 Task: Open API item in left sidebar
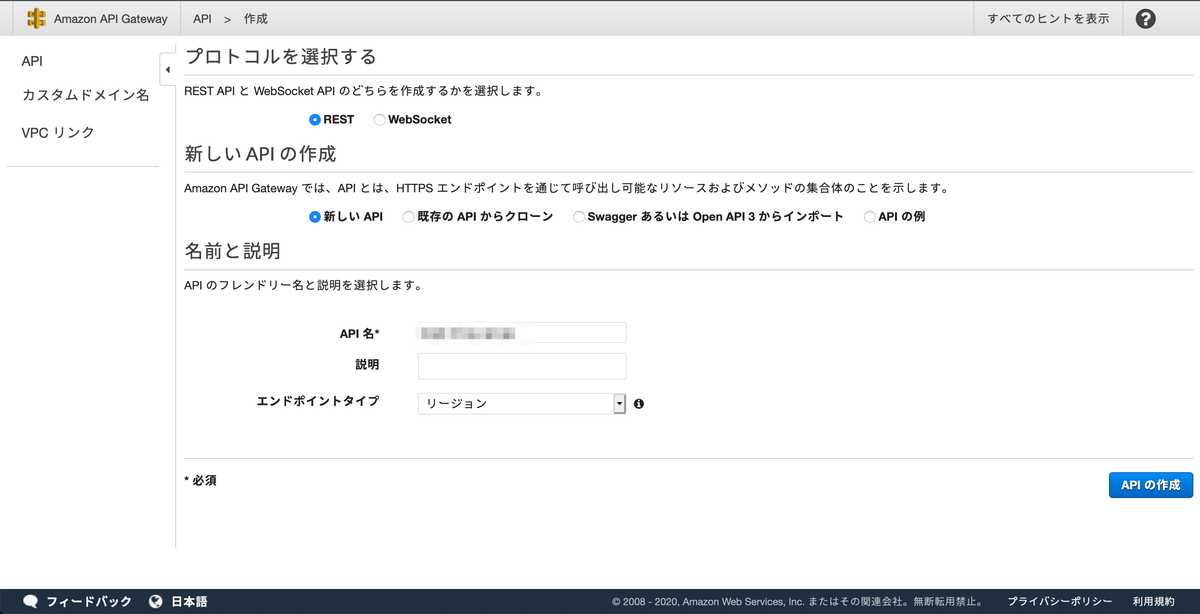pos(32,61)
